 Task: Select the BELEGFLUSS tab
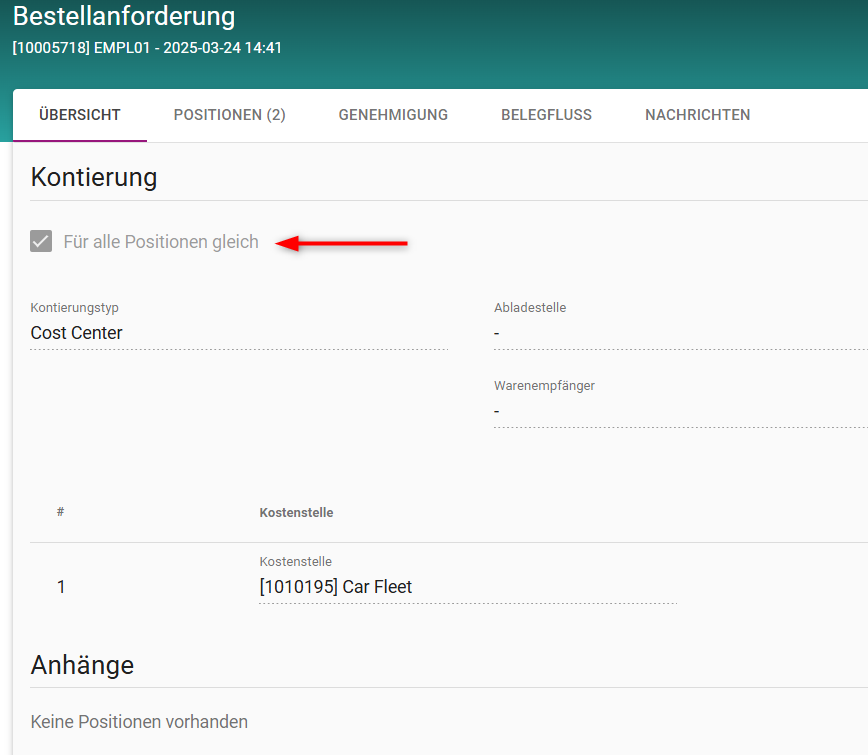[546, 115]
